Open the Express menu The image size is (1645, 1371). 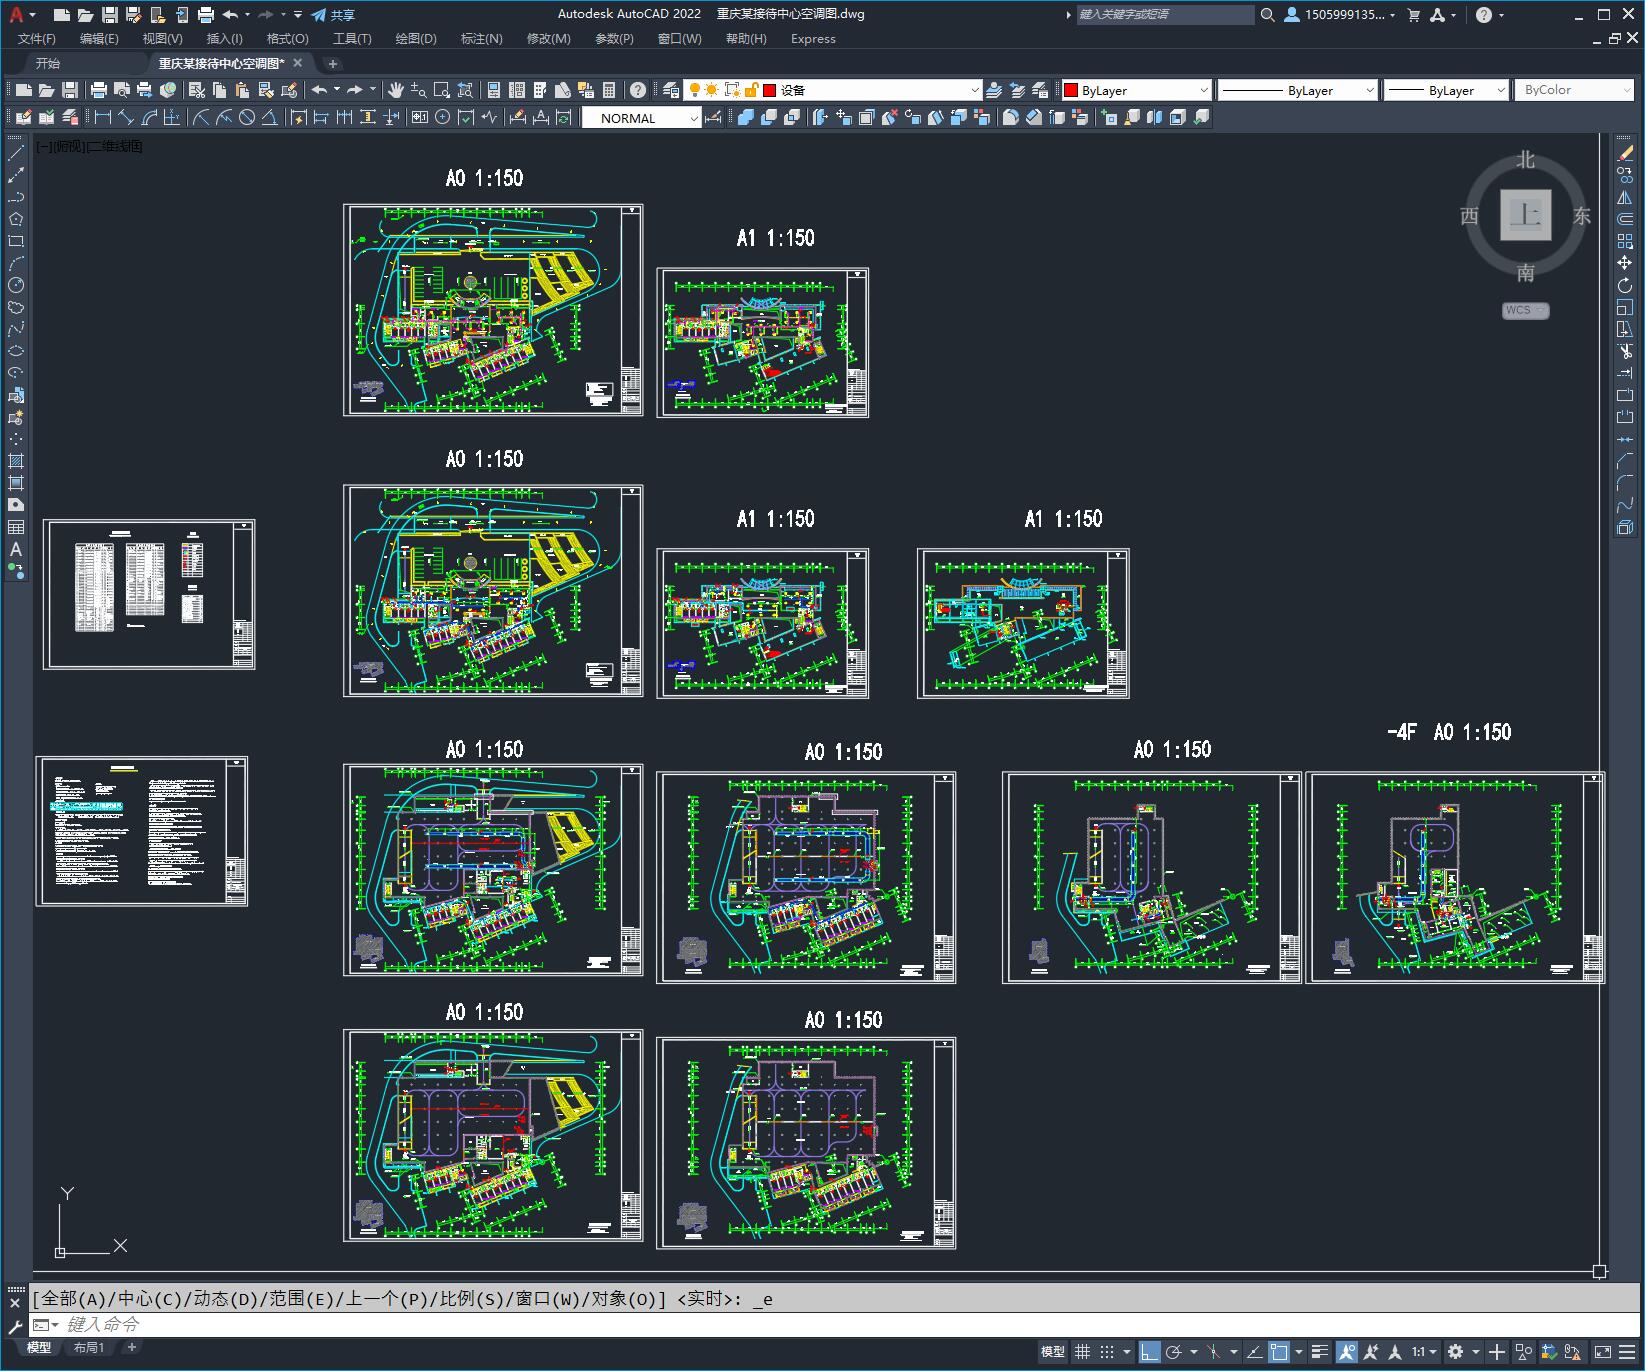pyautogui.click(x=813, y=38)
